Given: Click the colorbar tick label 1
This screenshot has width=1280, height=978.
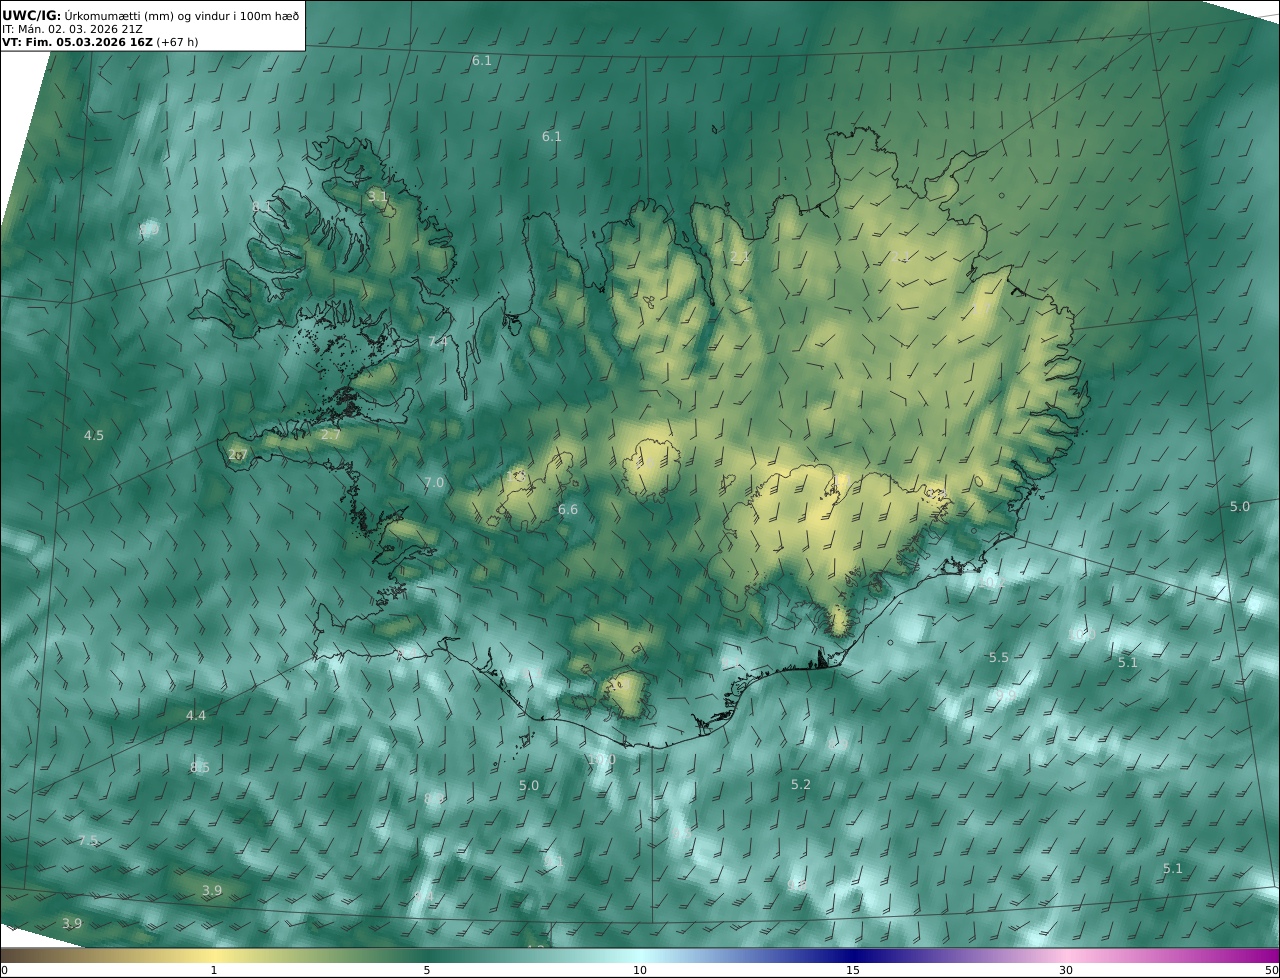Looking at the screenshot, I should coord(213,970).
